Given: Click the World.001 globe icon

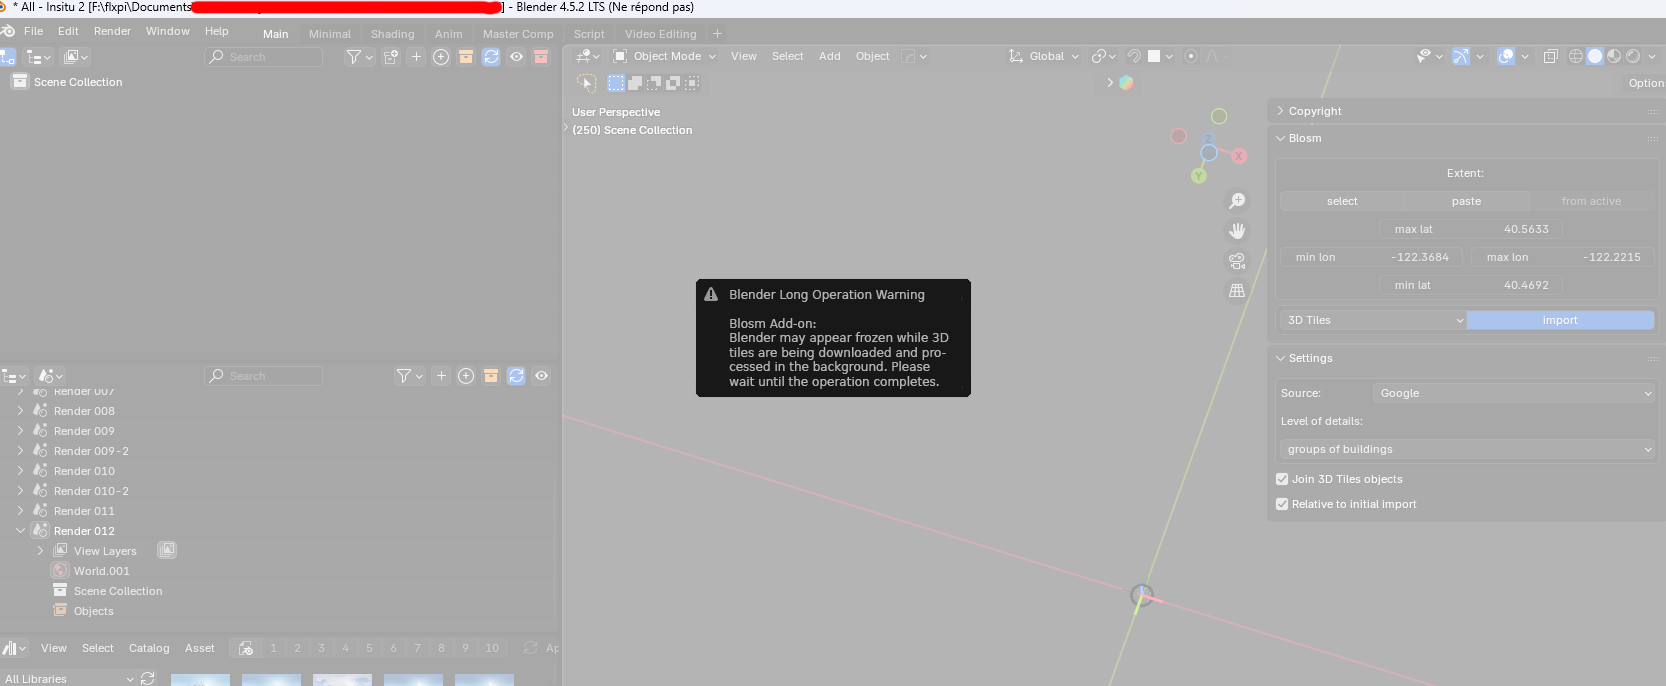Looking at the screenshot, I should pos(60,571).
